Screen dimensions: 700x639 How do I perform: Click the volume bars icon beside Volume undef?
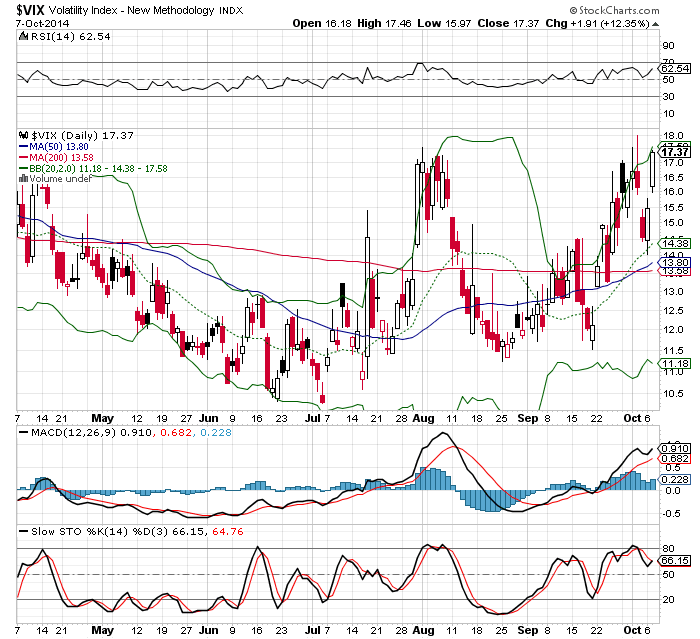(23, 179)
